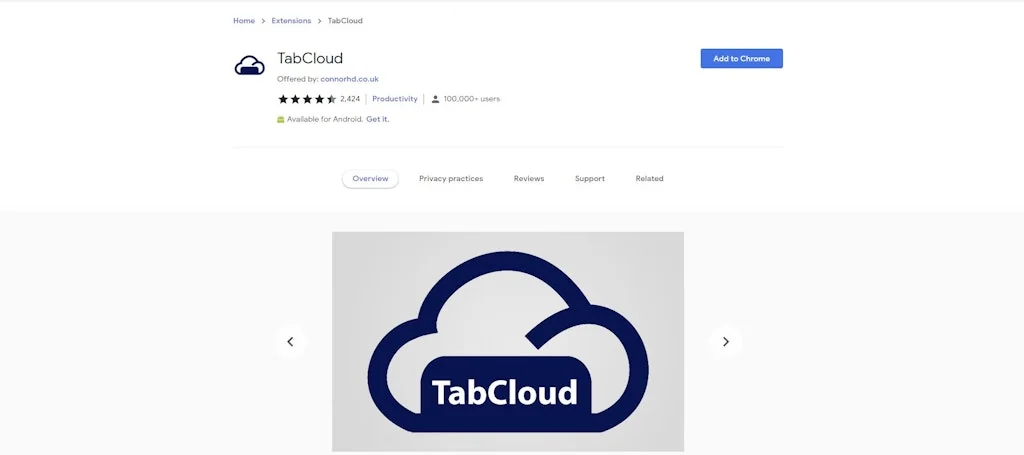Screen dimensions: 1024x455
Task: Click the users person icon
Action: click(436, 99)
